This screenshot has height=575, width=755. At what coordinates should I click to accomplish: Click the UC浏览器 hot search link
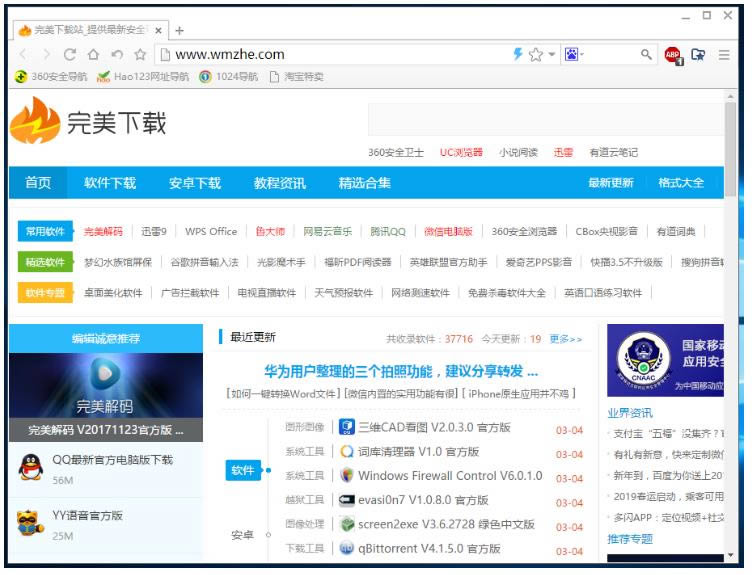pos(461,153)
